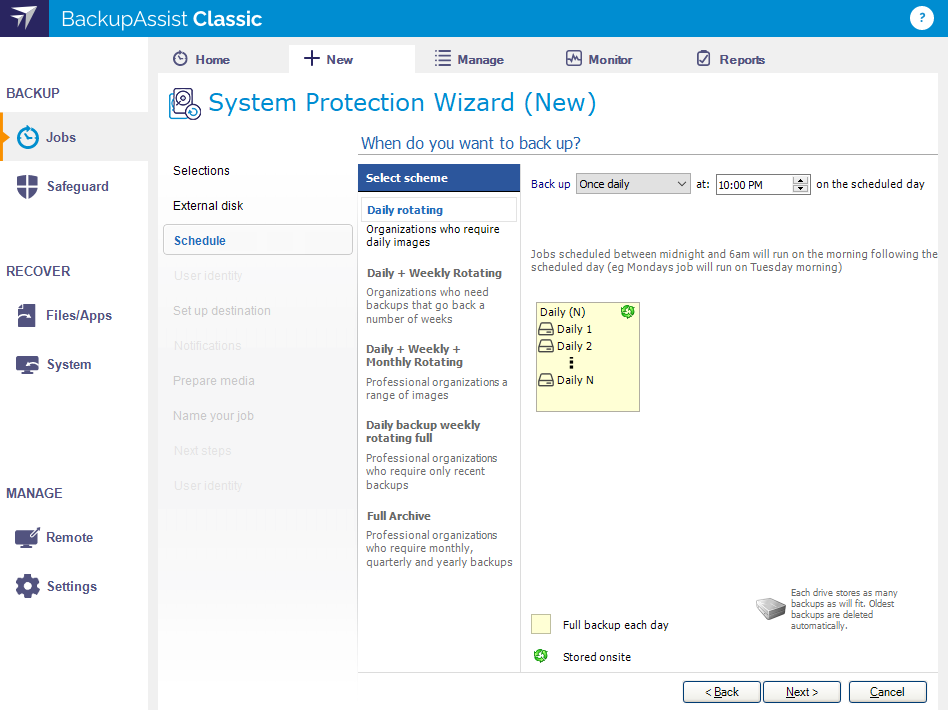The height and width of the screenshot is (710, 948).
Task: Click the Back button
Action: (722, 692)
